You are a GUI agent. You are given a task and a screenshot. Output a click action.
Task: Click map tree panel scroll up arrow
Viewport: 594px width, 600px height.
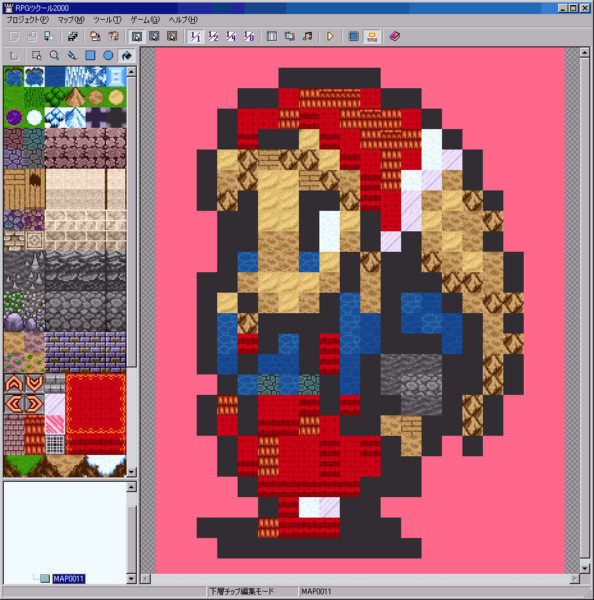coord(131,487)
